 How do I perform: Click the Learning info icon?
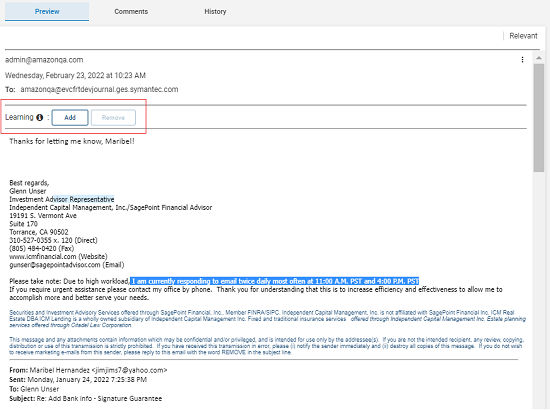coord(40,117)
